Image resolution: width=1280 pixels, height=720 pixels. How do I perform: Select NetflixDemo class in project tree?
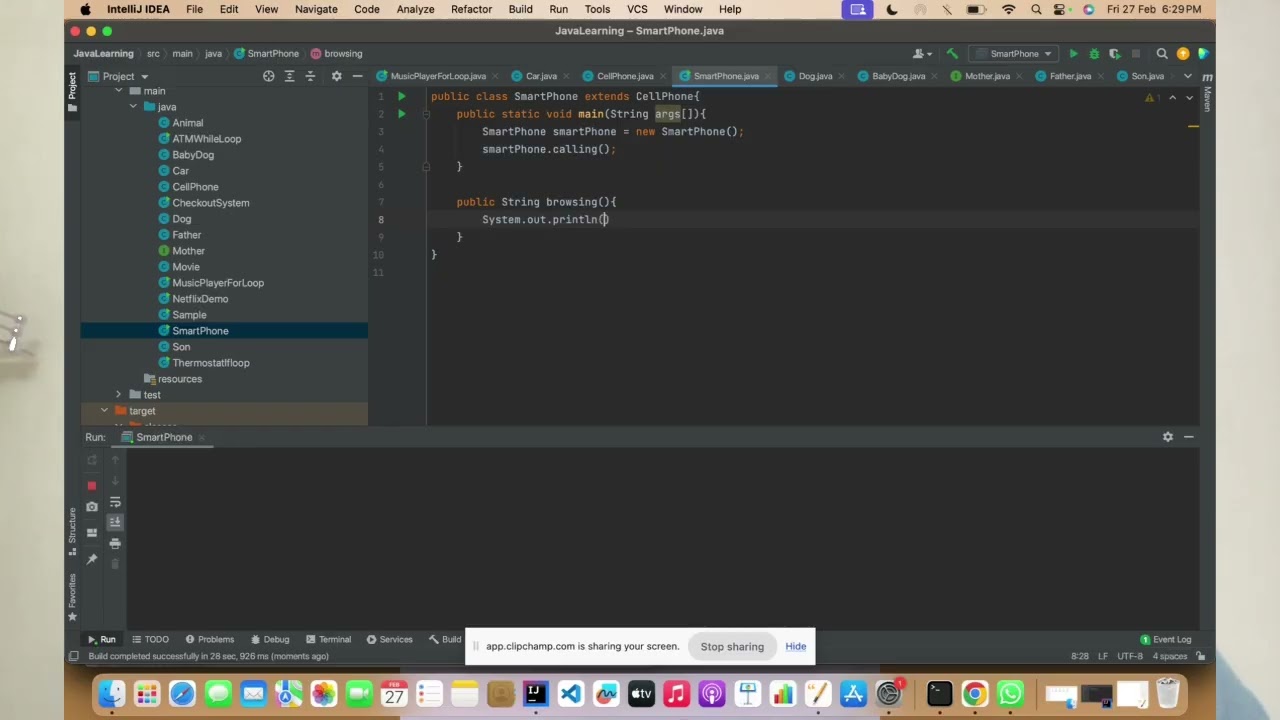point(200,299)
